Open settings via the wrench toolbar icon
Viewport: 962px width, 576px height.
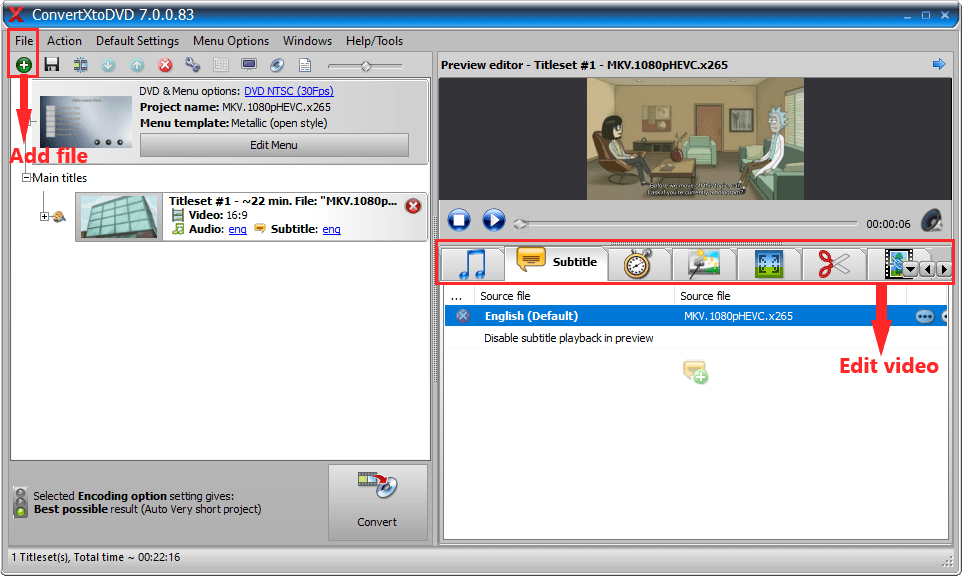pos(191,64)
